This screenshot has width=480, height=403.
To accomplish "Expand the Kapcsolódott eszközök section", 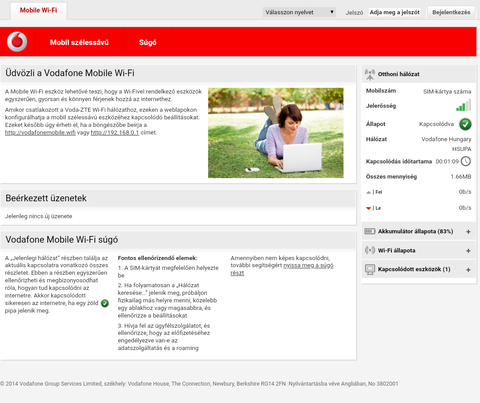I will click(x=468, y=269).
